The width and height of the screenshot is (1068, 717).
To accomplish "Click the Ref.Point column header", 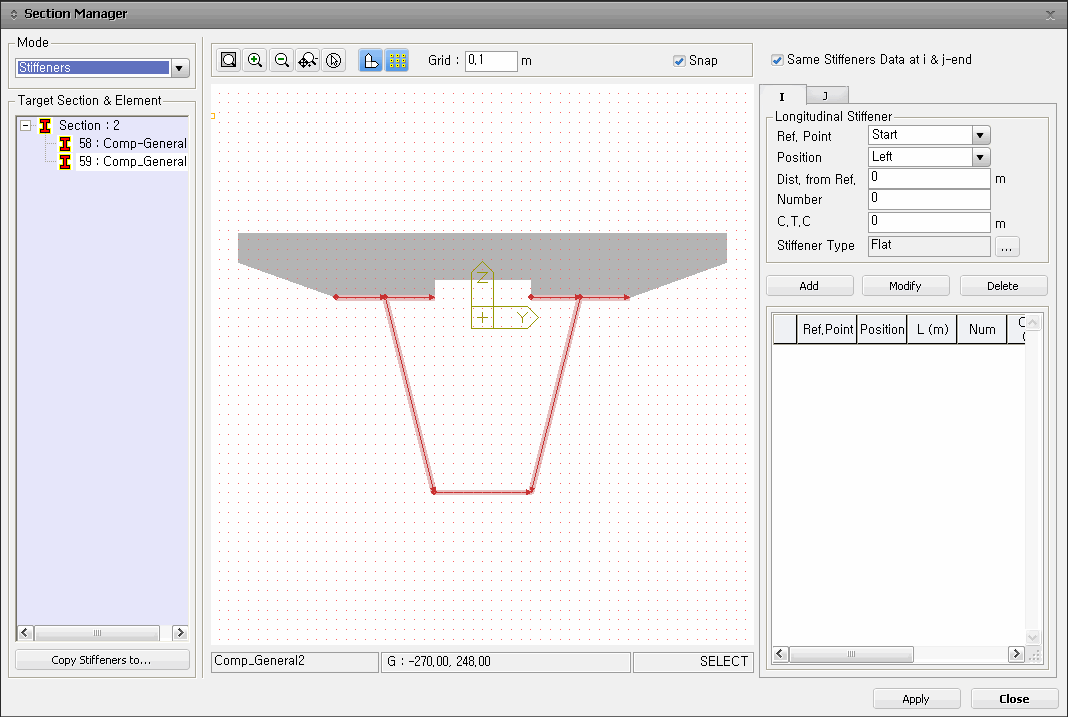I will point(827,330).
